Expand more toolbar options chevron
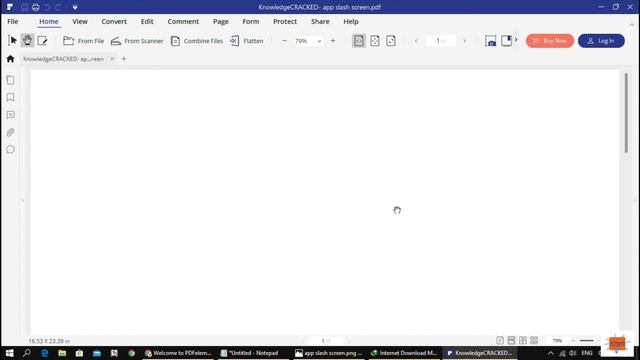Image resolution: width=640 pixels, height=360 pixels. coord(516,40)
